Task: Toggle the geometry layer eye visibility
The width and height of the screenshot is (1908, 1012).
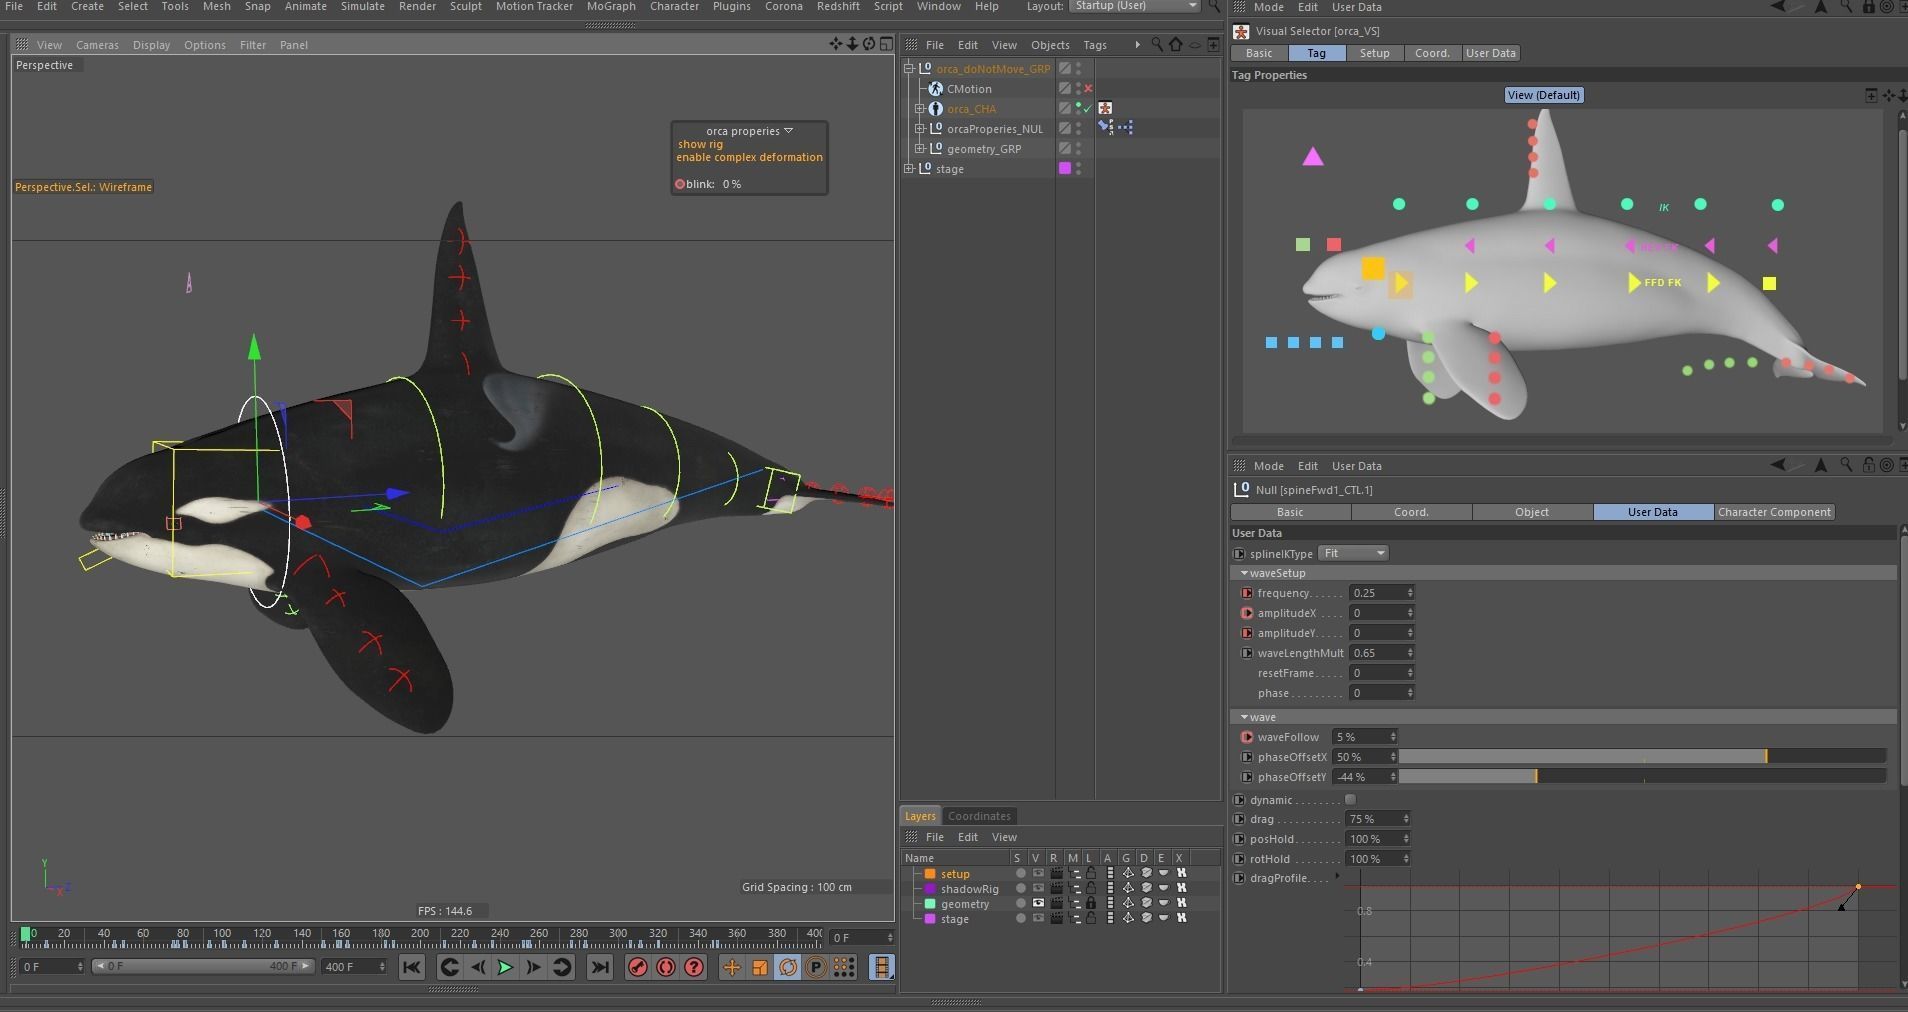Action: [x=1038, y=903]
